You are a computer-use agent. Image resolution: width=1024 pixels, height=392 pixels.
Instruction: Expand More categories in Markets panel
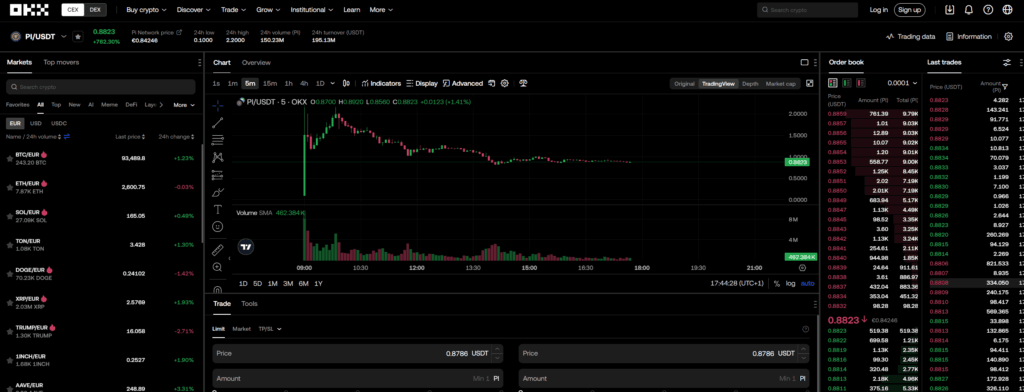184,105
